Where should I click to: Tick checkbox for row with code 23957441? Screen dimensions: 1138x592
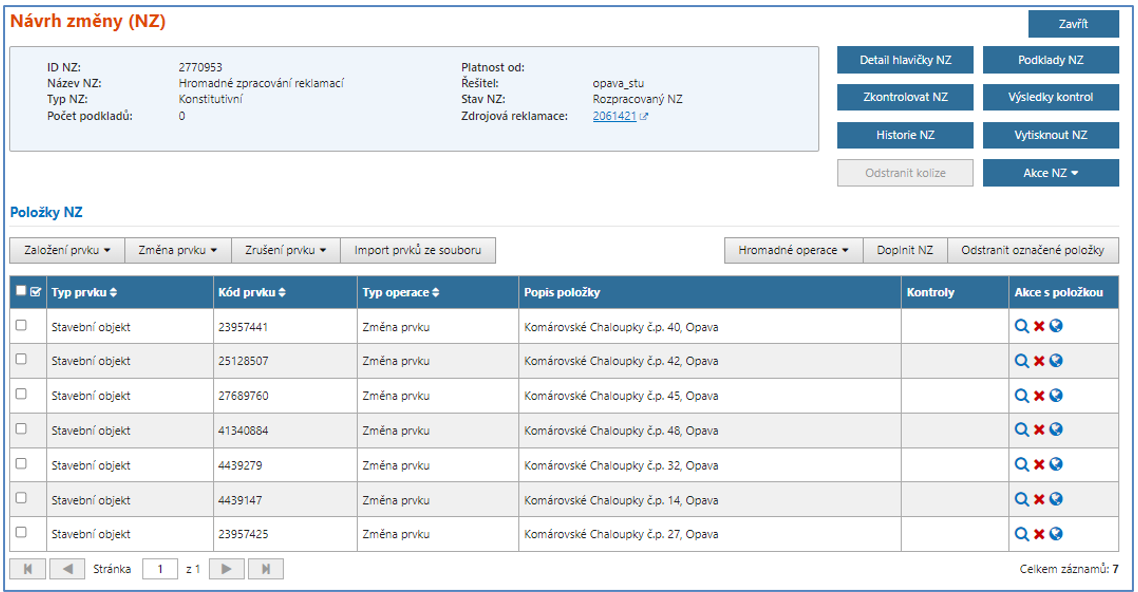[x=21, y=326]
